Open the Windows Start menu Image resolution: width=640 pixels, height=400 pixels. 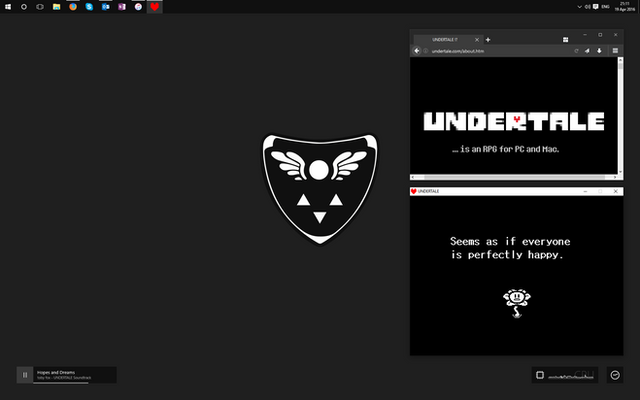pos(8,7)
